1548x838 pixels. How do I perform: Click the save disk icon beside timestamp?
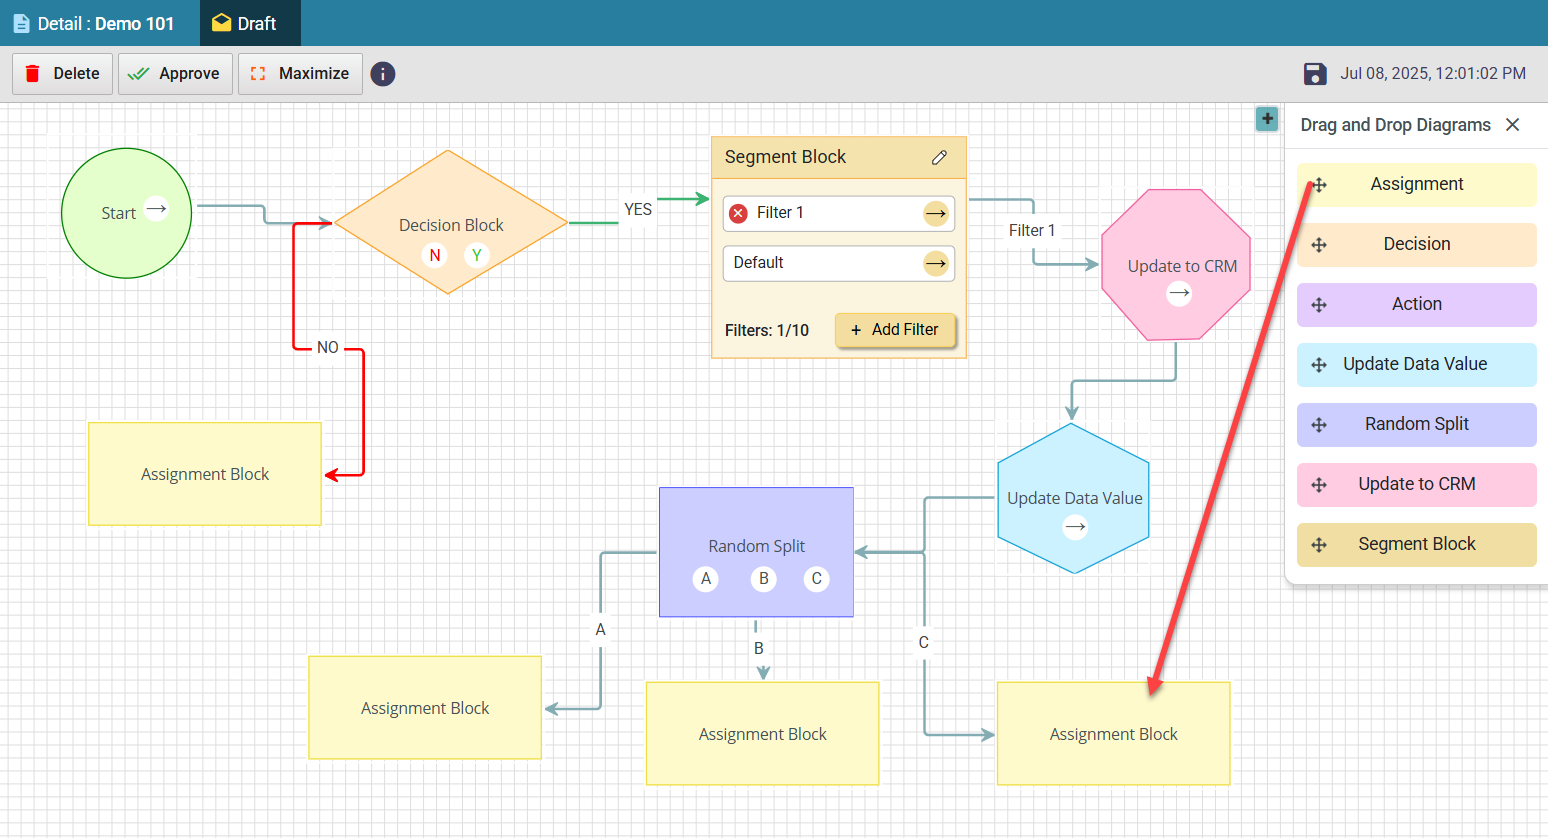pyautogui.click(x=1315, y=74)
